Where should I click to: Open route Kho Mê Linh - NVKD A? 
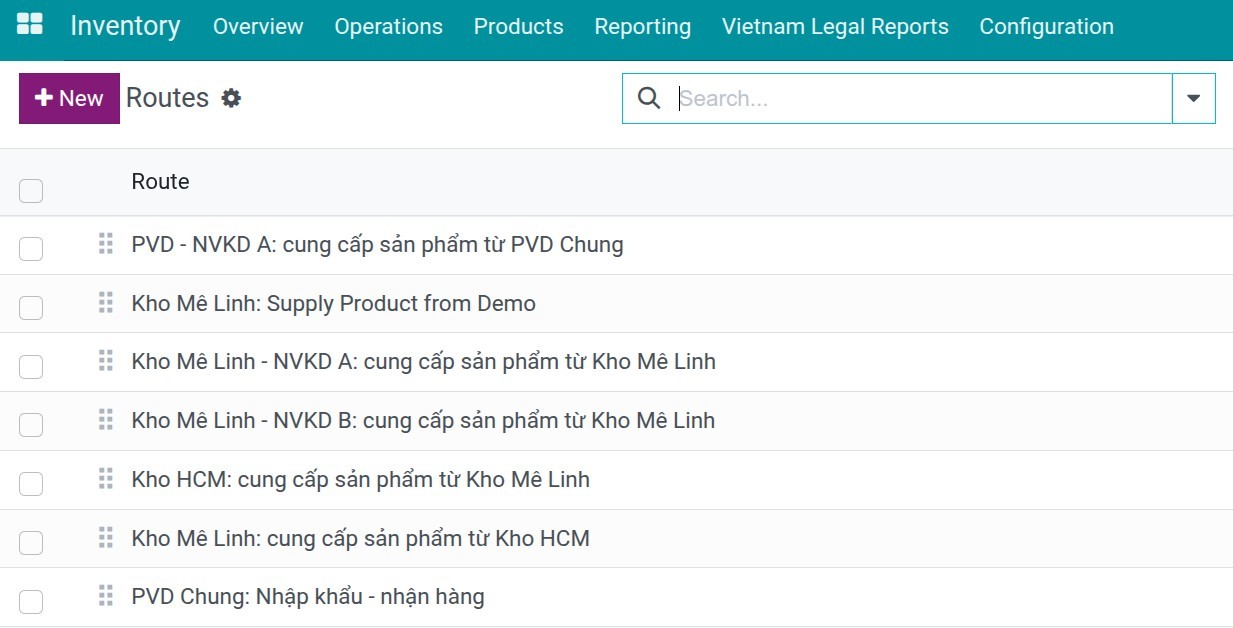point(423,361)
